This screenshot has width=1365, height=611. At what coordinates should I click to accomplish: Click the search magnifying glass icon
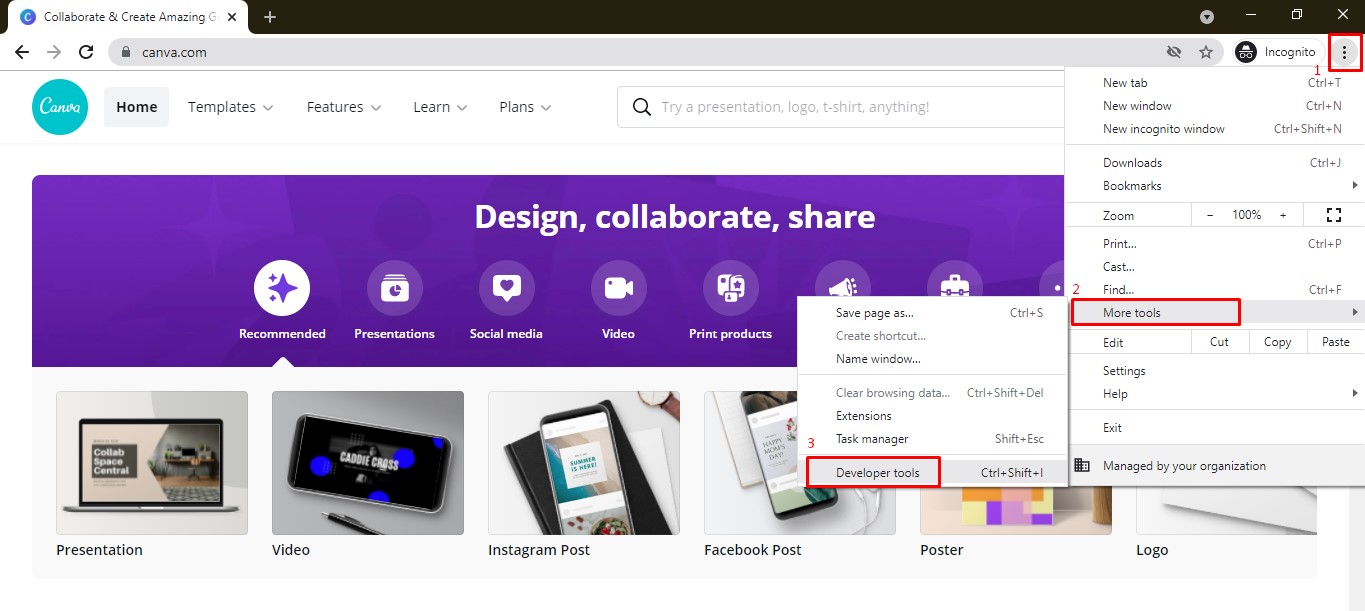pos(640,106)
